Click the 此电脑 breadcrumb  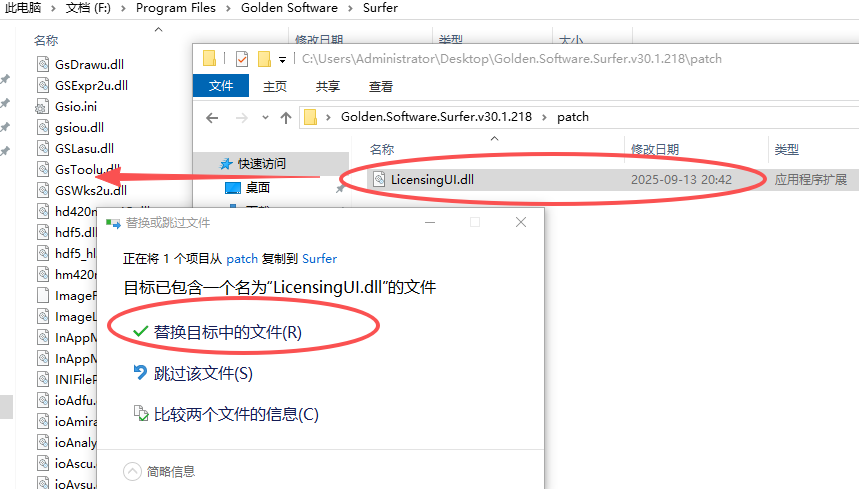tap(22, 8)
